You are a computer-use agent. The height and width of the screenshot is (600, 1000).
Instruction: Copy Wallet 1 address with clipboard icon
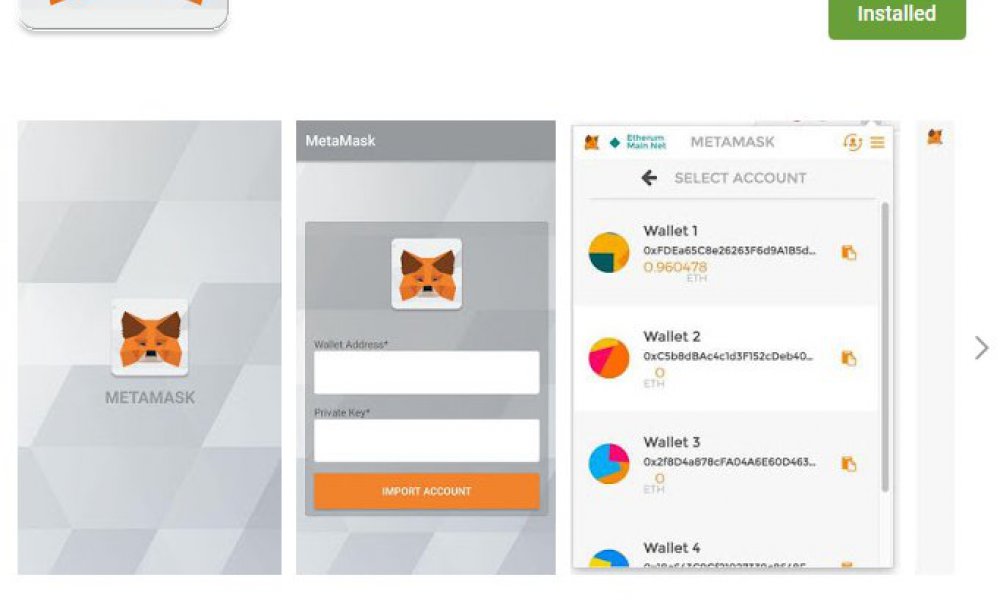pos(849,252)
